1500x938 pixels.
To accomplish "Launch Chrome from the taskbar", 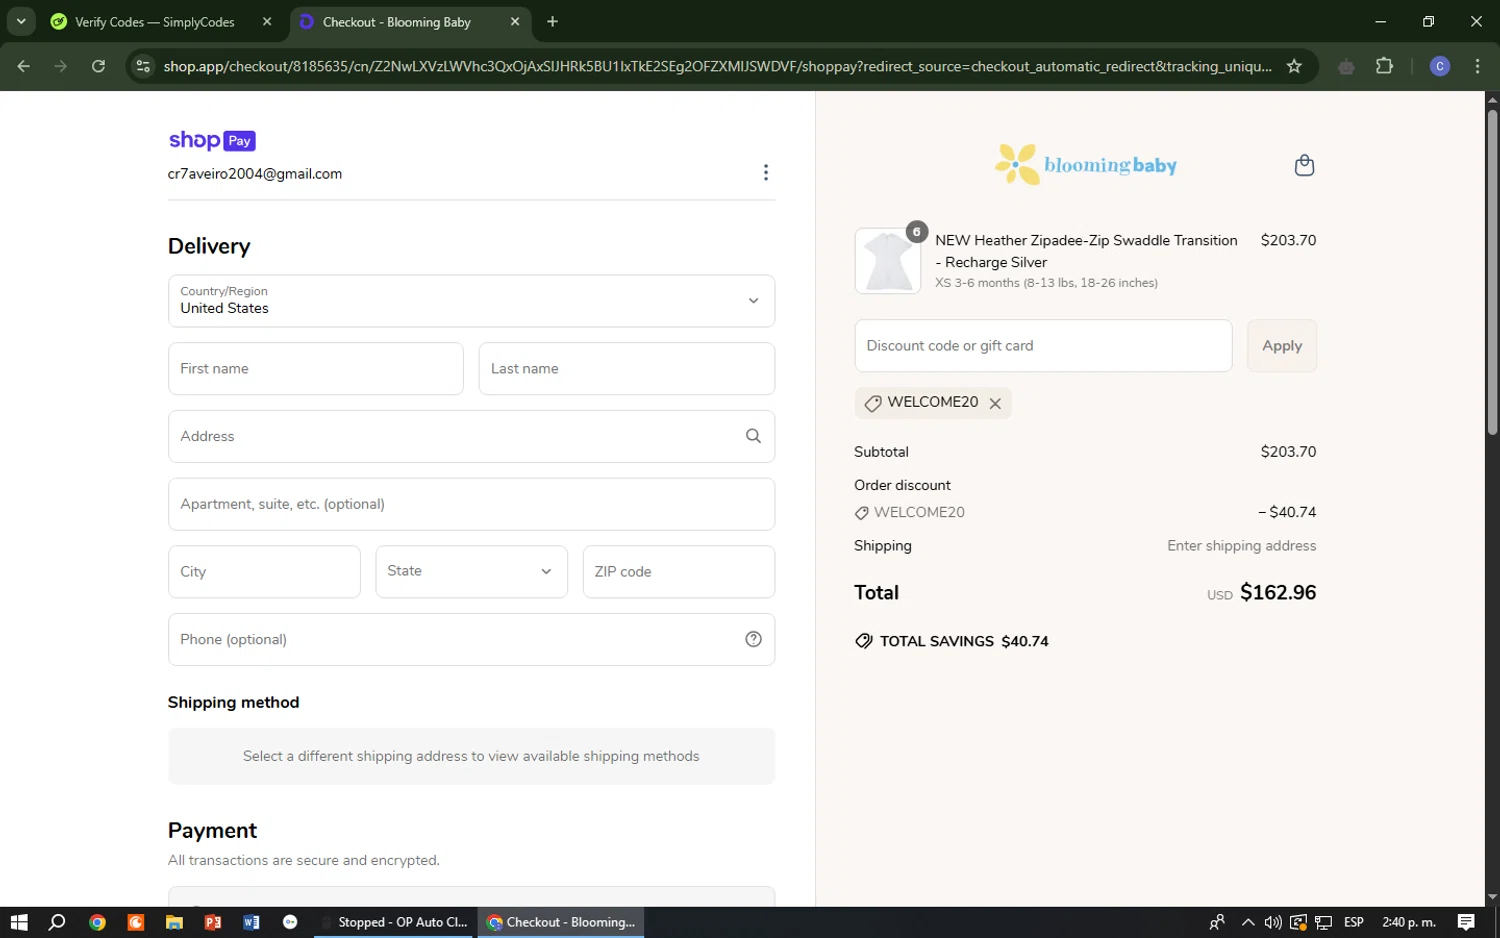I will tap(97, 922).
